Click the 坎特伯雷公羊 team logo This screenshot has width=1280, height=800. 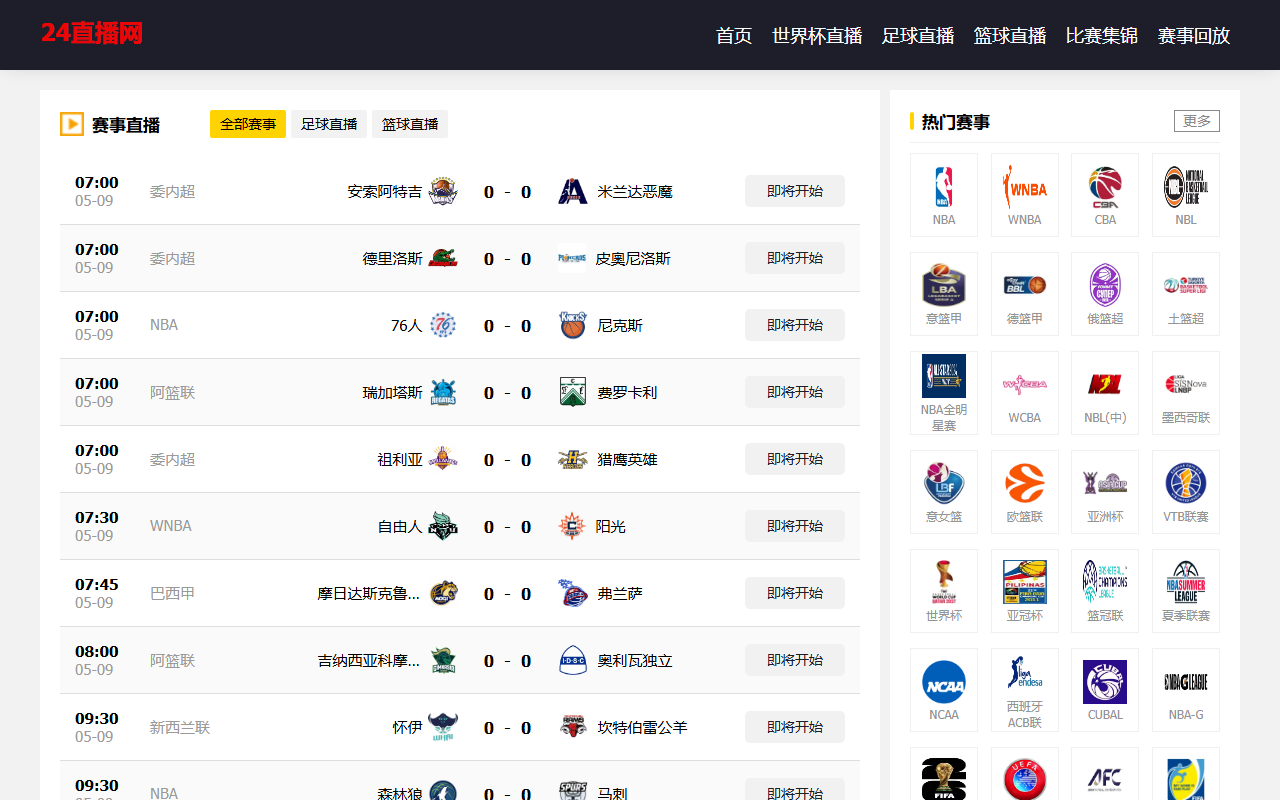click(573, 727)
